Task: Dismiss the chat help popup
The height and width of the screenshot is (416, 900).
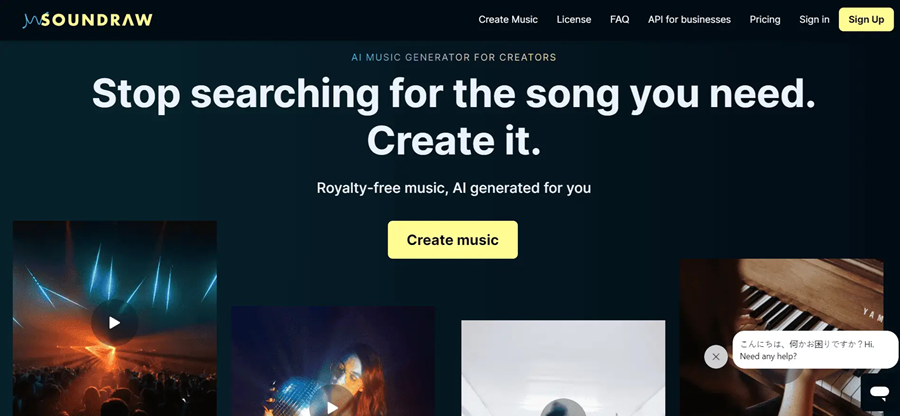Action: (x=715, y=356)
